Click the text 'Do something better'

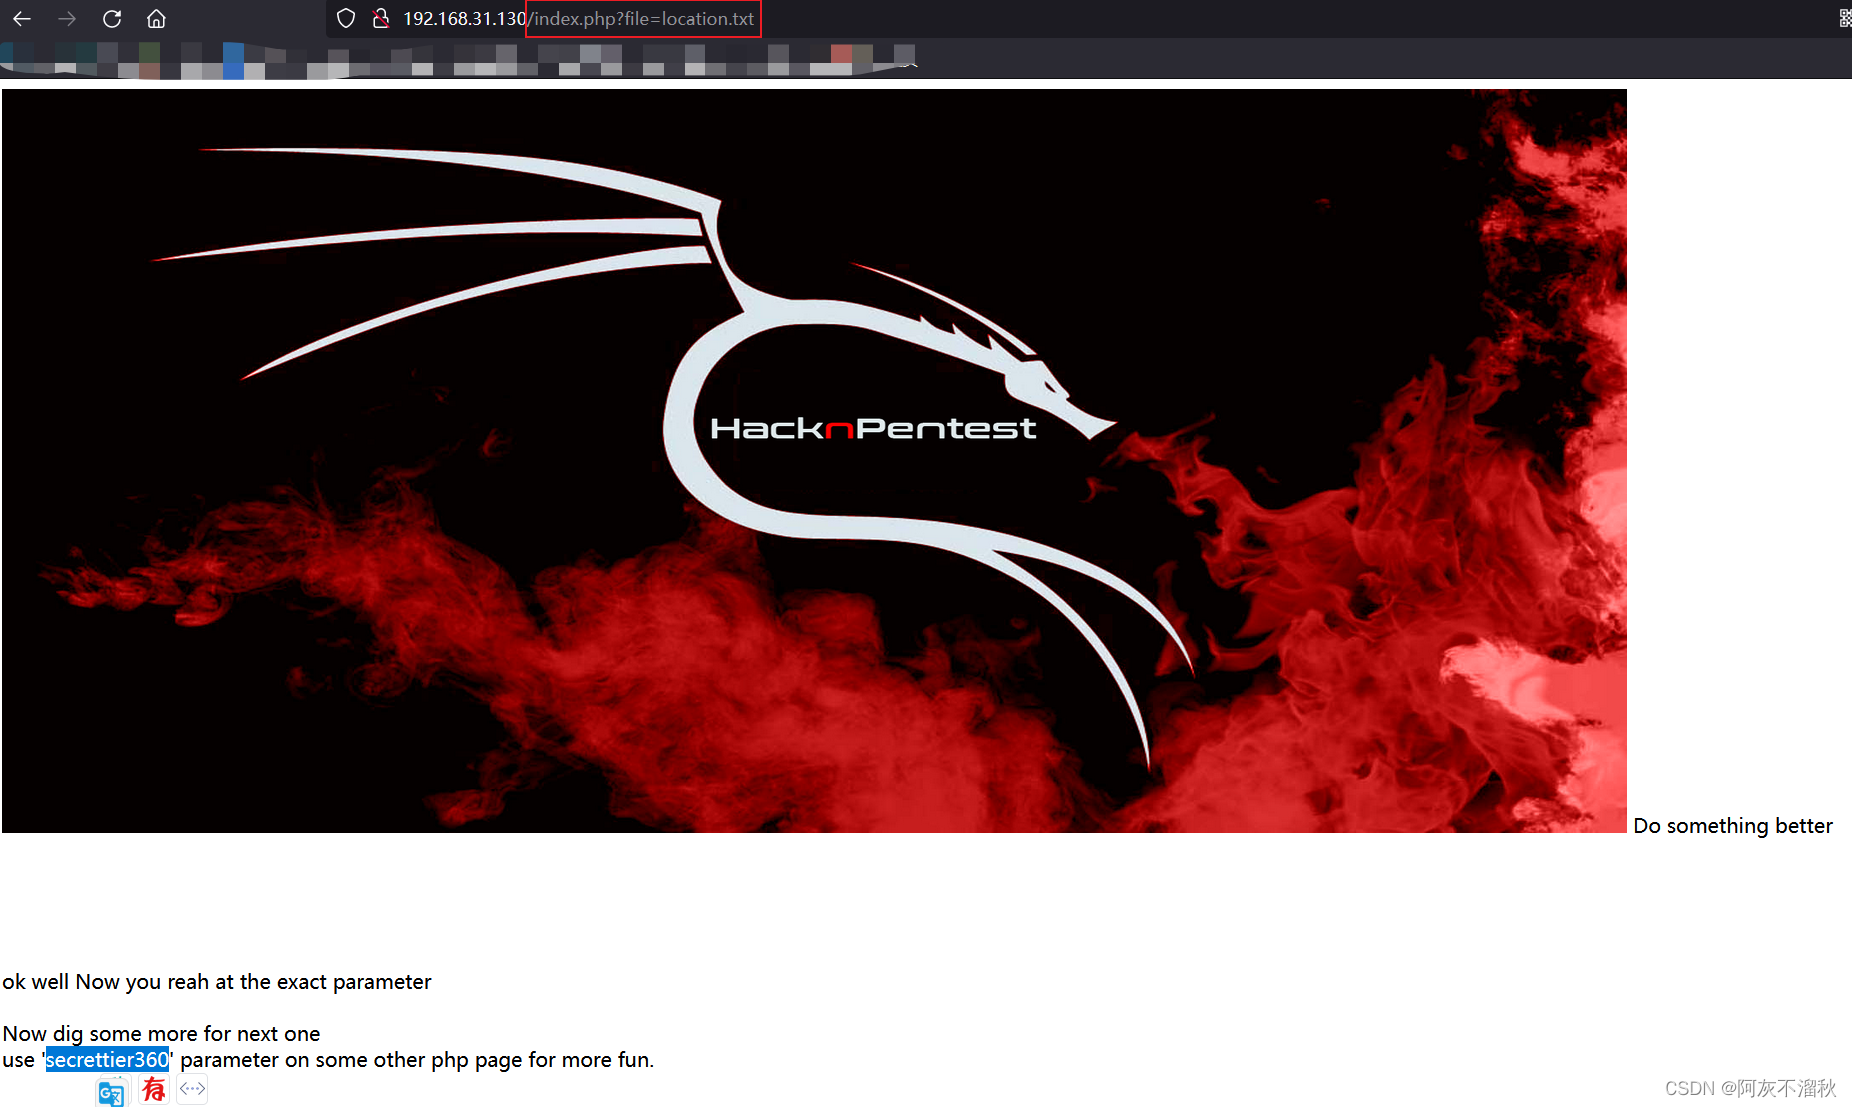point(1733,825)
